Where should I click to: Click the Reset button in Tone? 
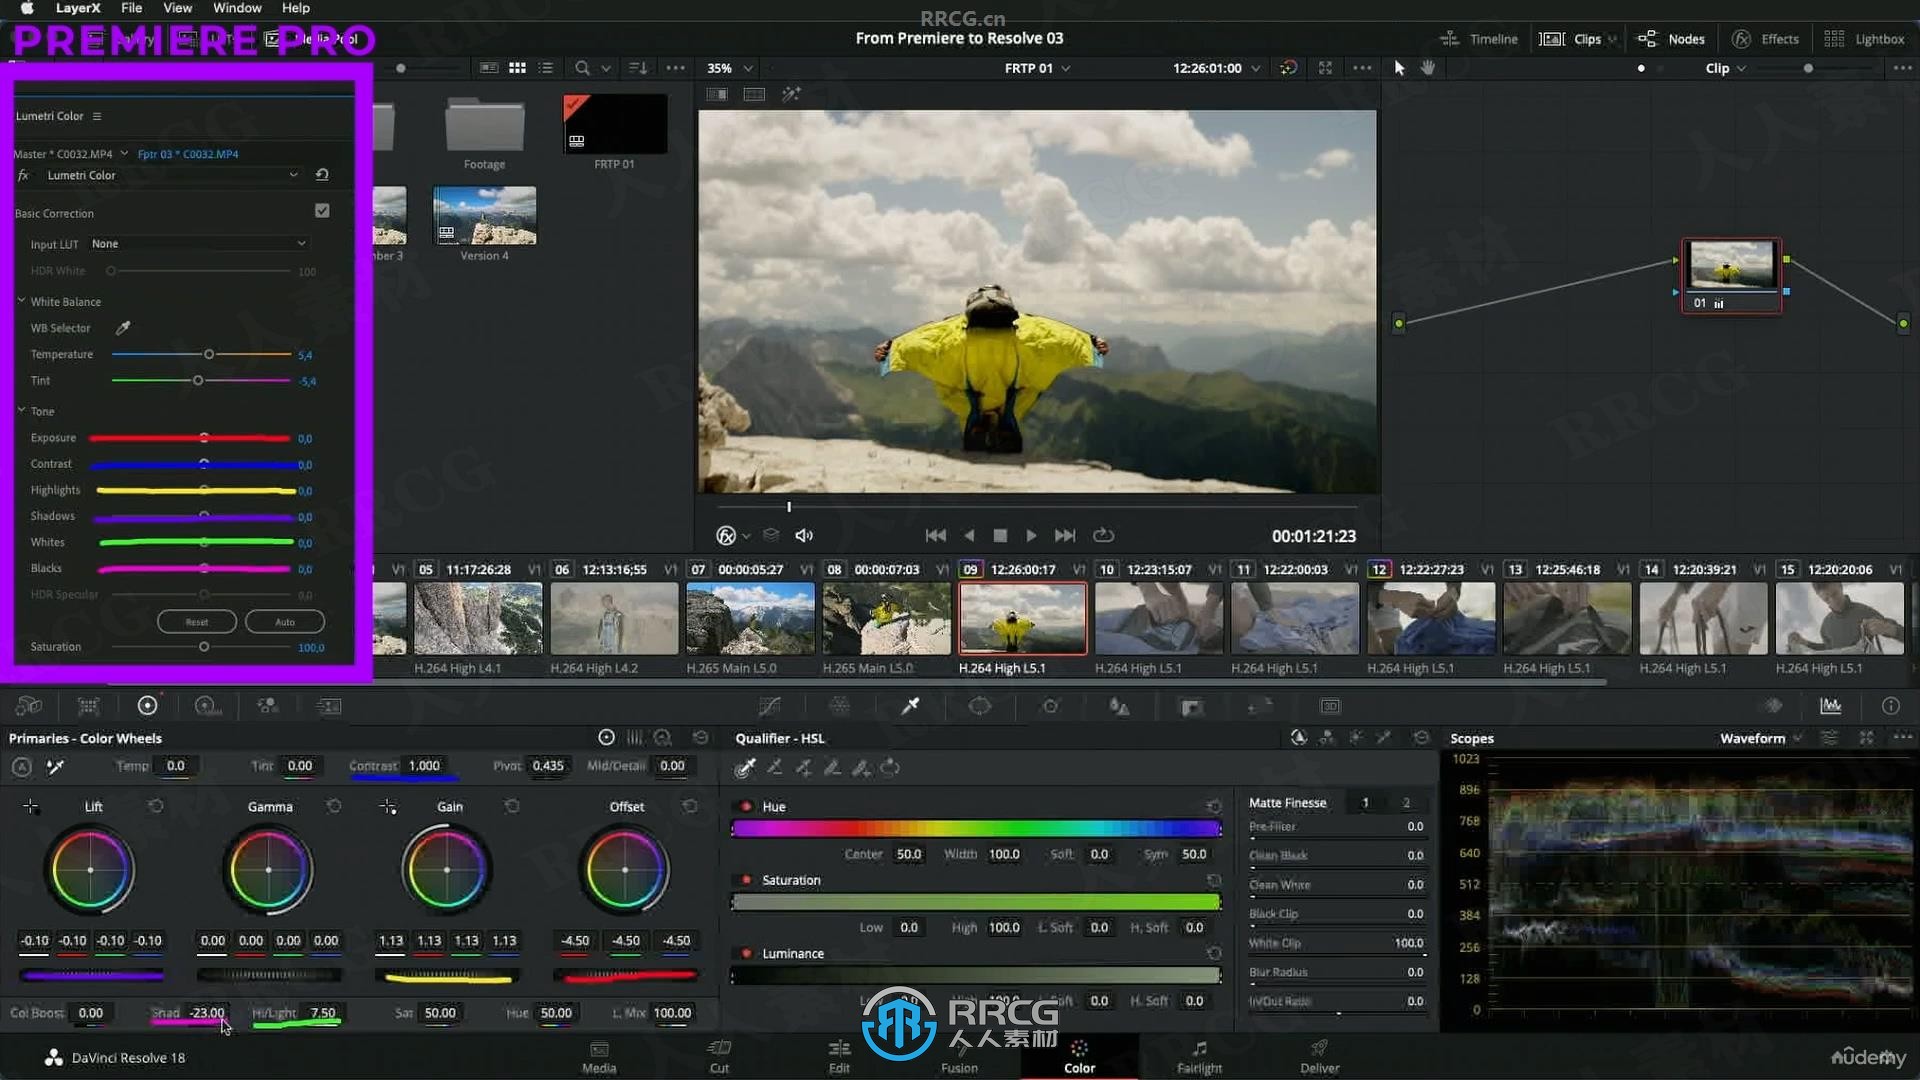(196, 622)
